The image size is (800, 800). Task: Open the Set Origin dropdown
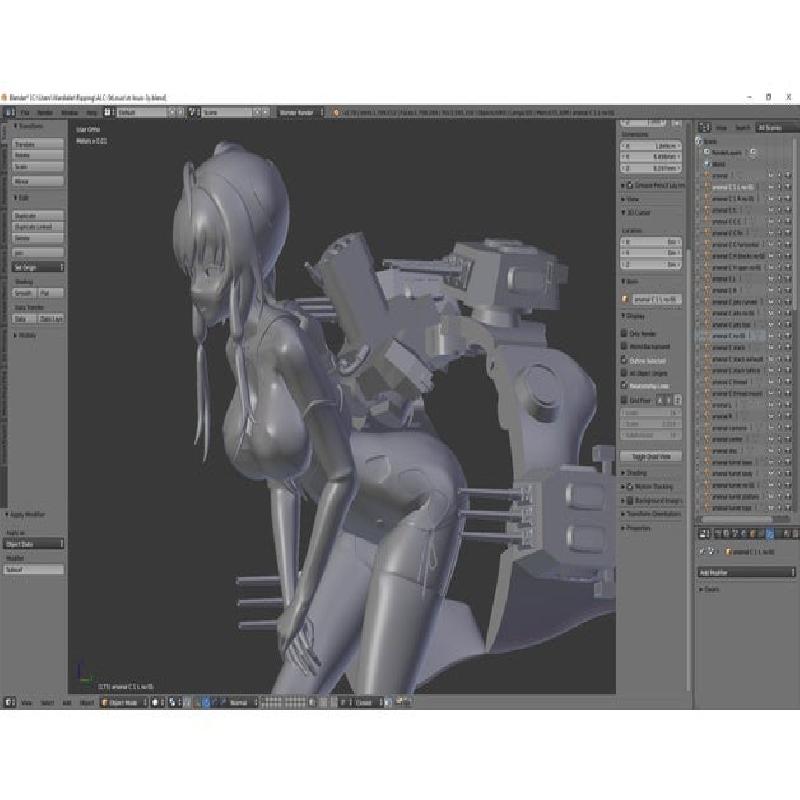[39, 267]
